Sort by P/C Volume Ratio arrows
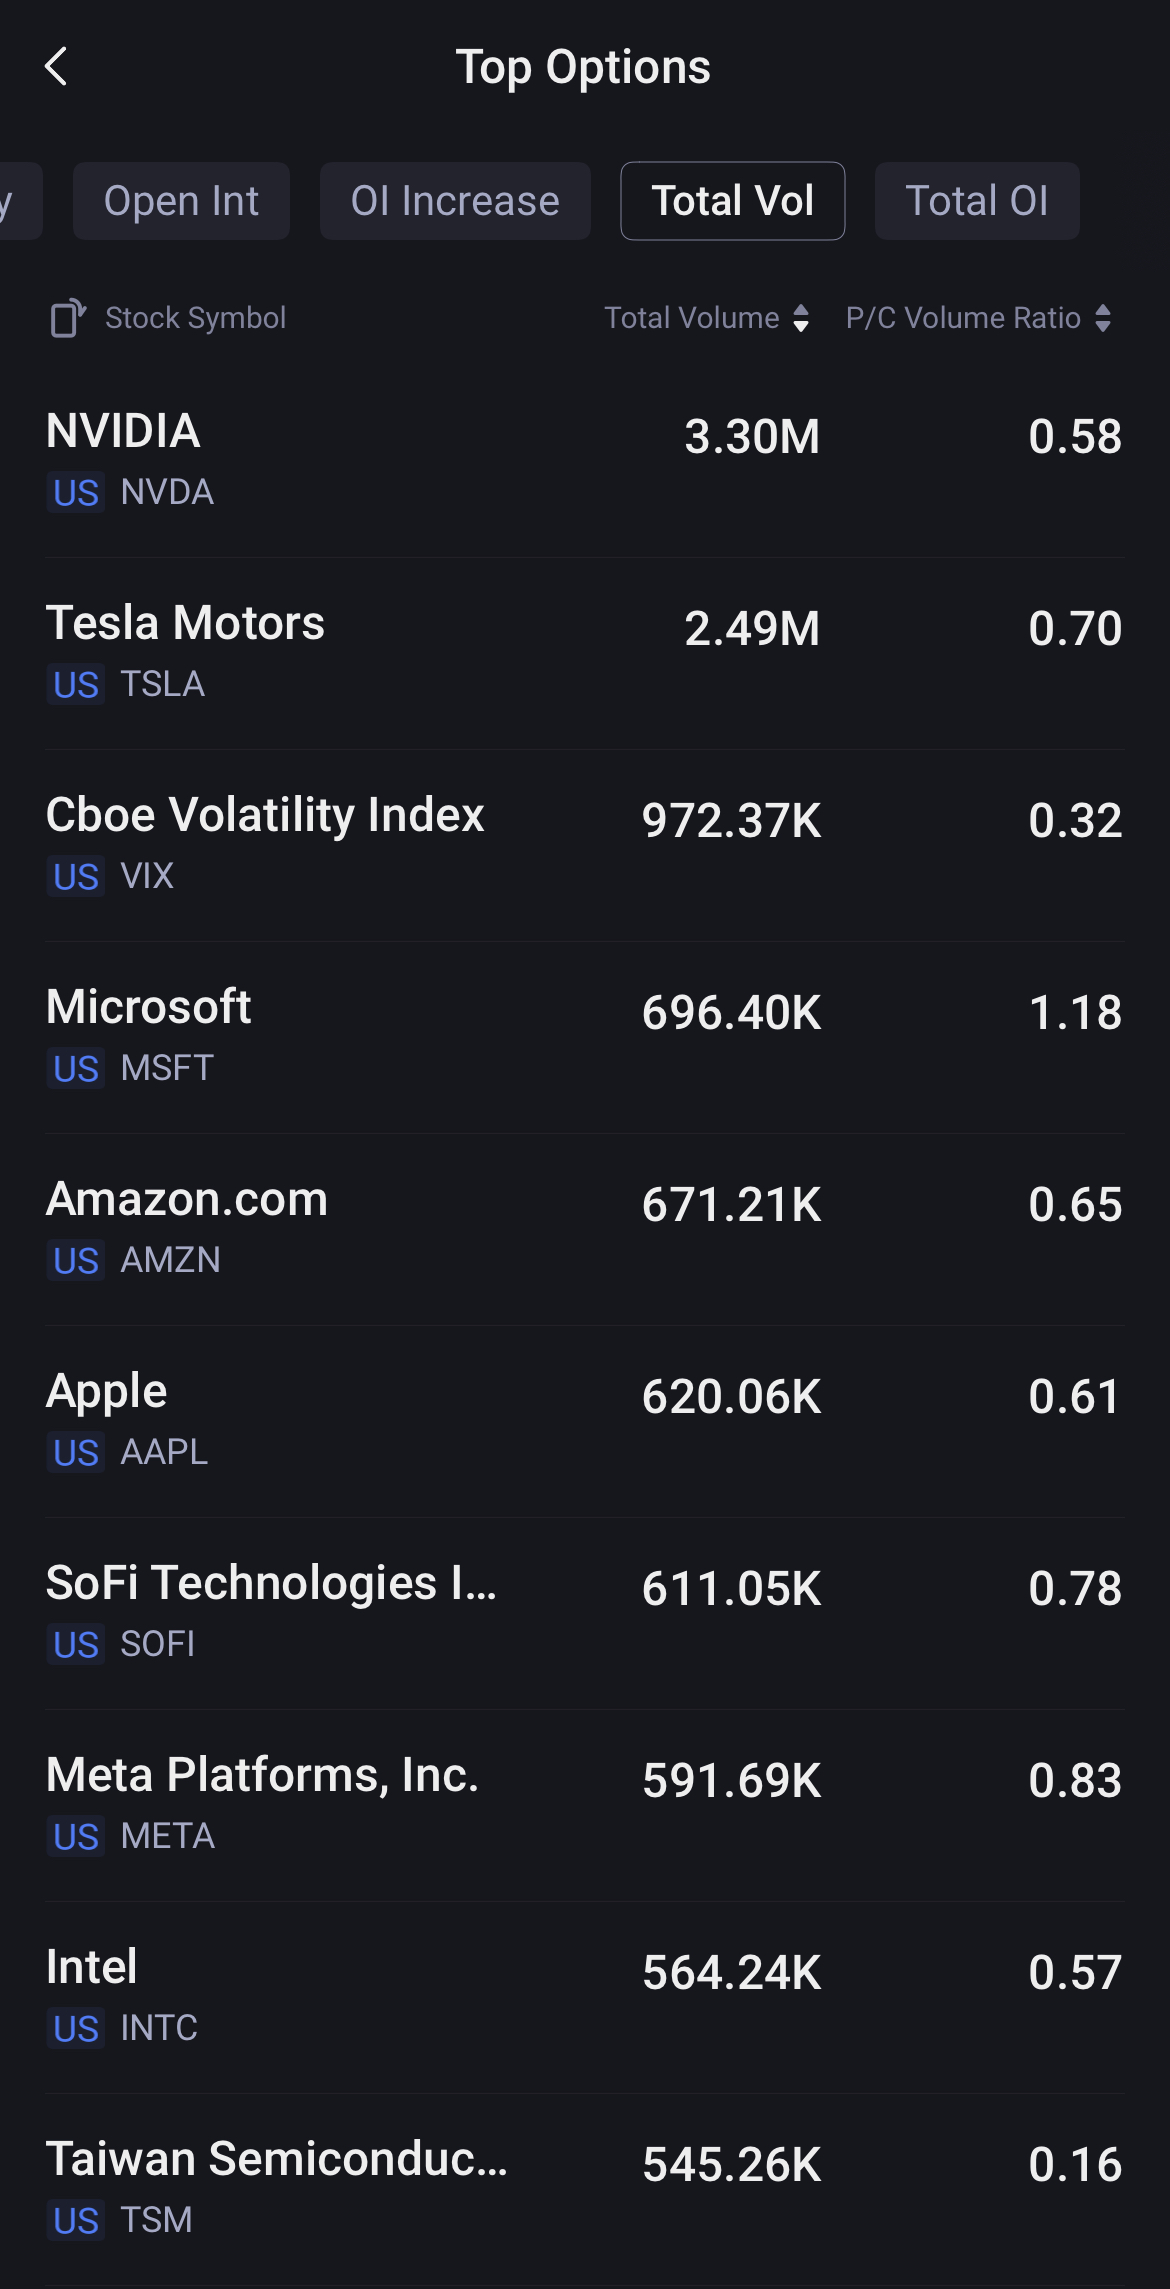The width and height of the screenshot is (1170, 2289). (x=1103, y=318)
